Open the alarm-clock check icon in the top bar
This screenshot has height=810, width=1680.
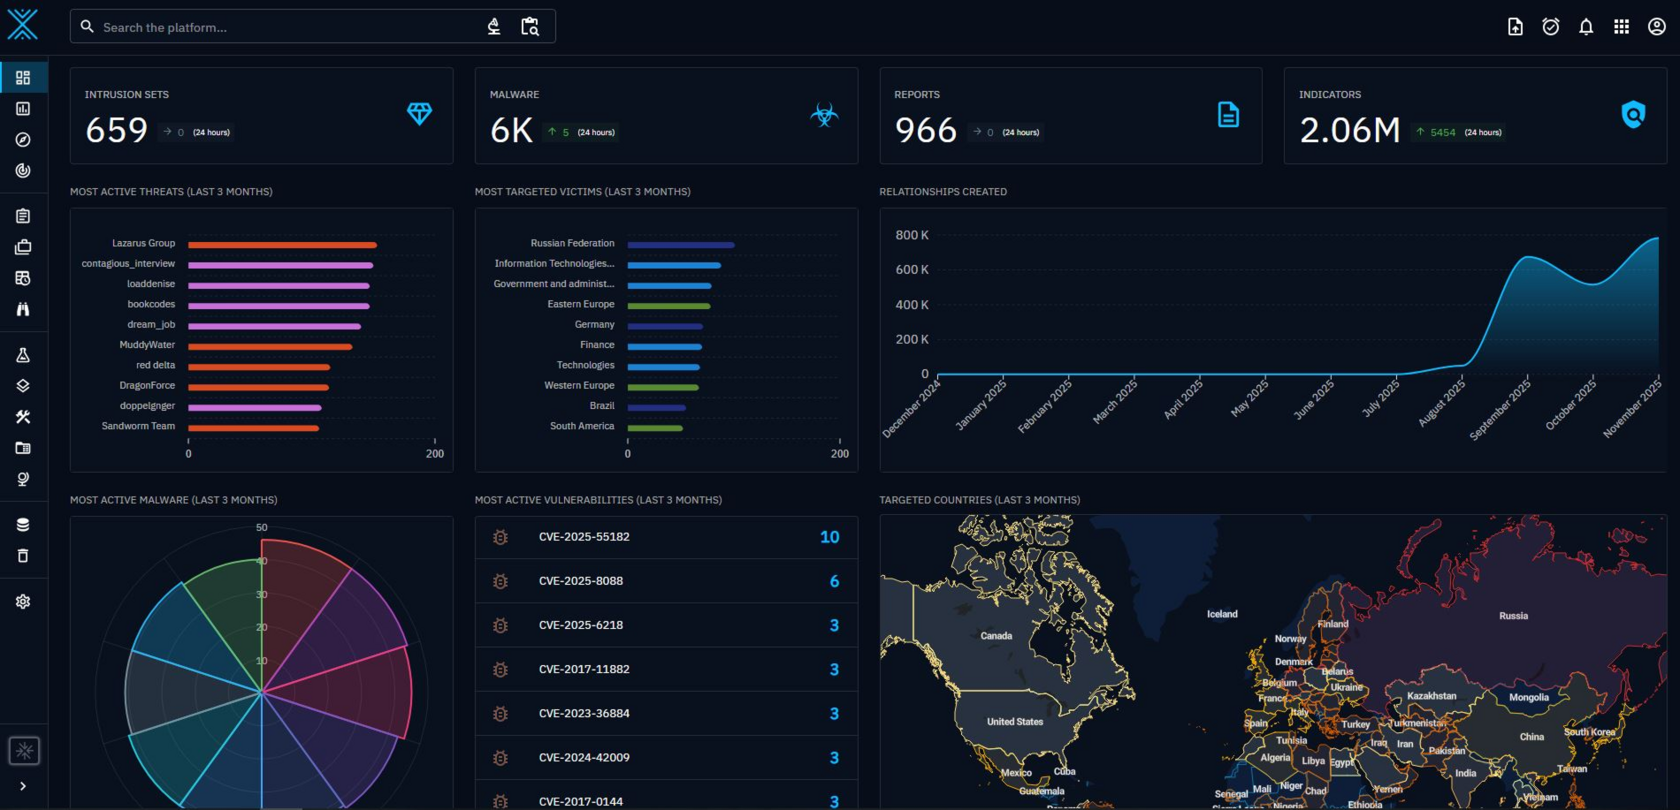tap(1551, 27)
